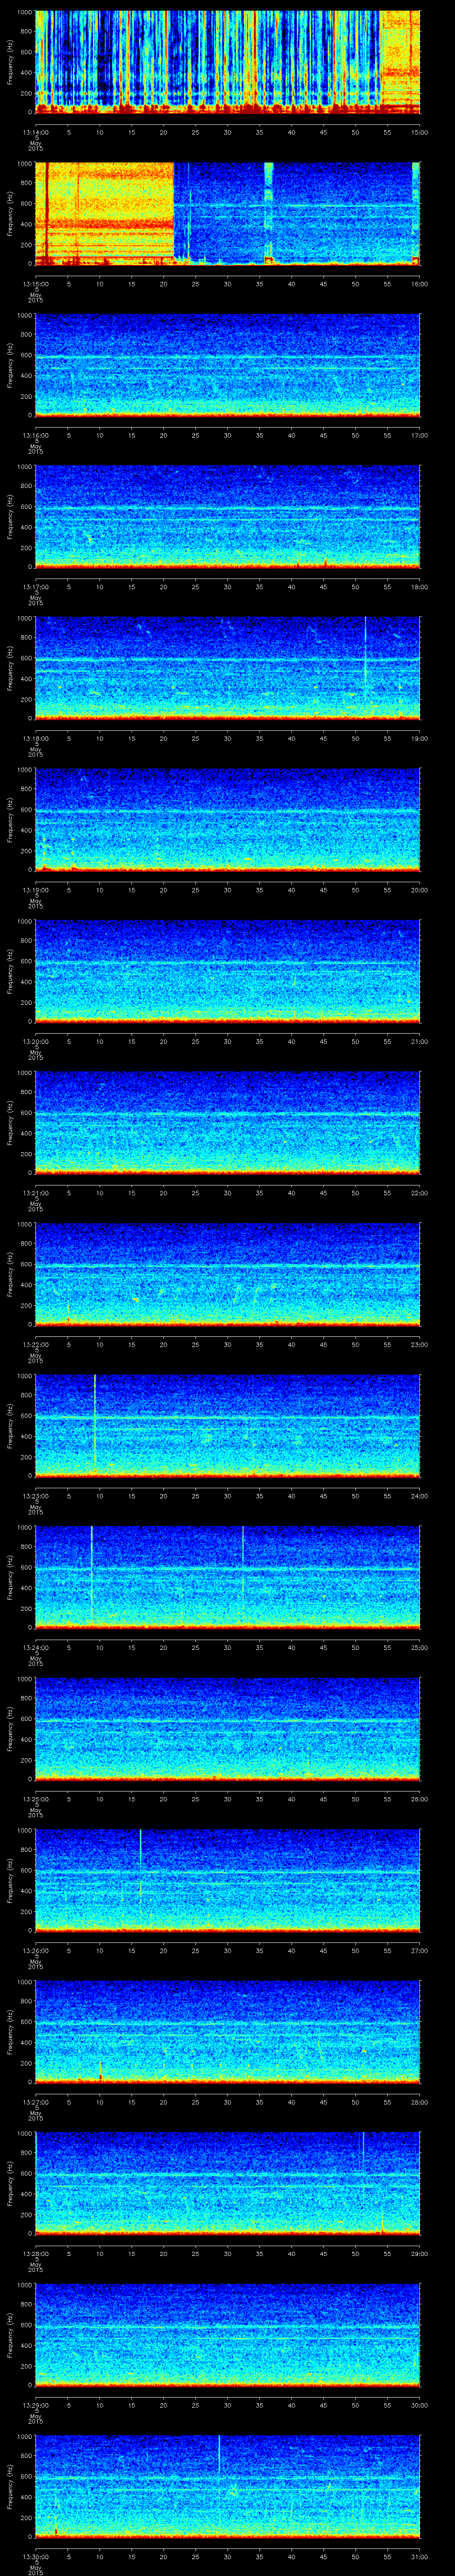Click Frequency (Hz) axis title of 13:14:00 panel
The height and width of the screenshot is (2576, 455).
(10, 62)
